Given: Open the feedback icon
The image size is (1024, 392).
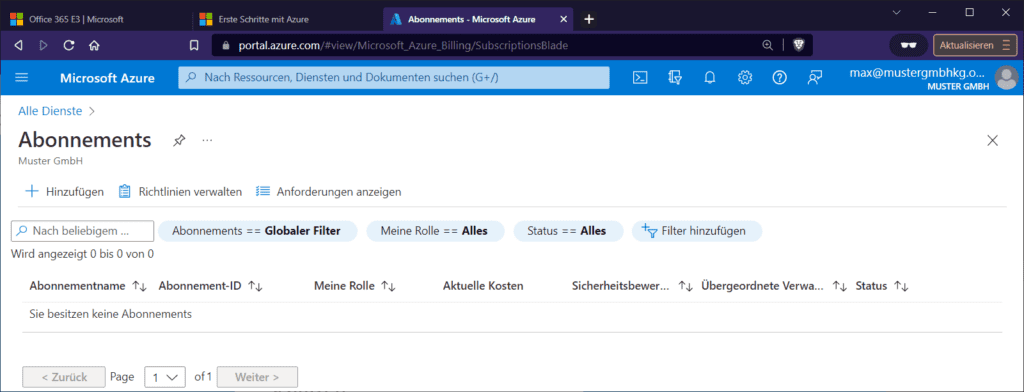Looking at the screenshot, I should [x=814, y=78].
